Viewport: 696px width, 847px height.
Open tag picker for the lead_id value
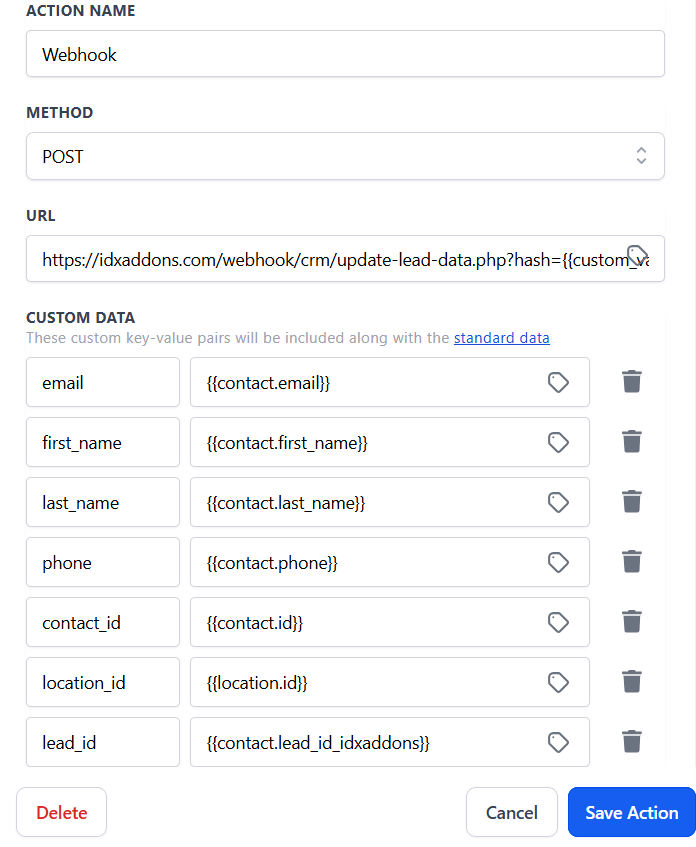pyautogui.click(x=558, y=742)
